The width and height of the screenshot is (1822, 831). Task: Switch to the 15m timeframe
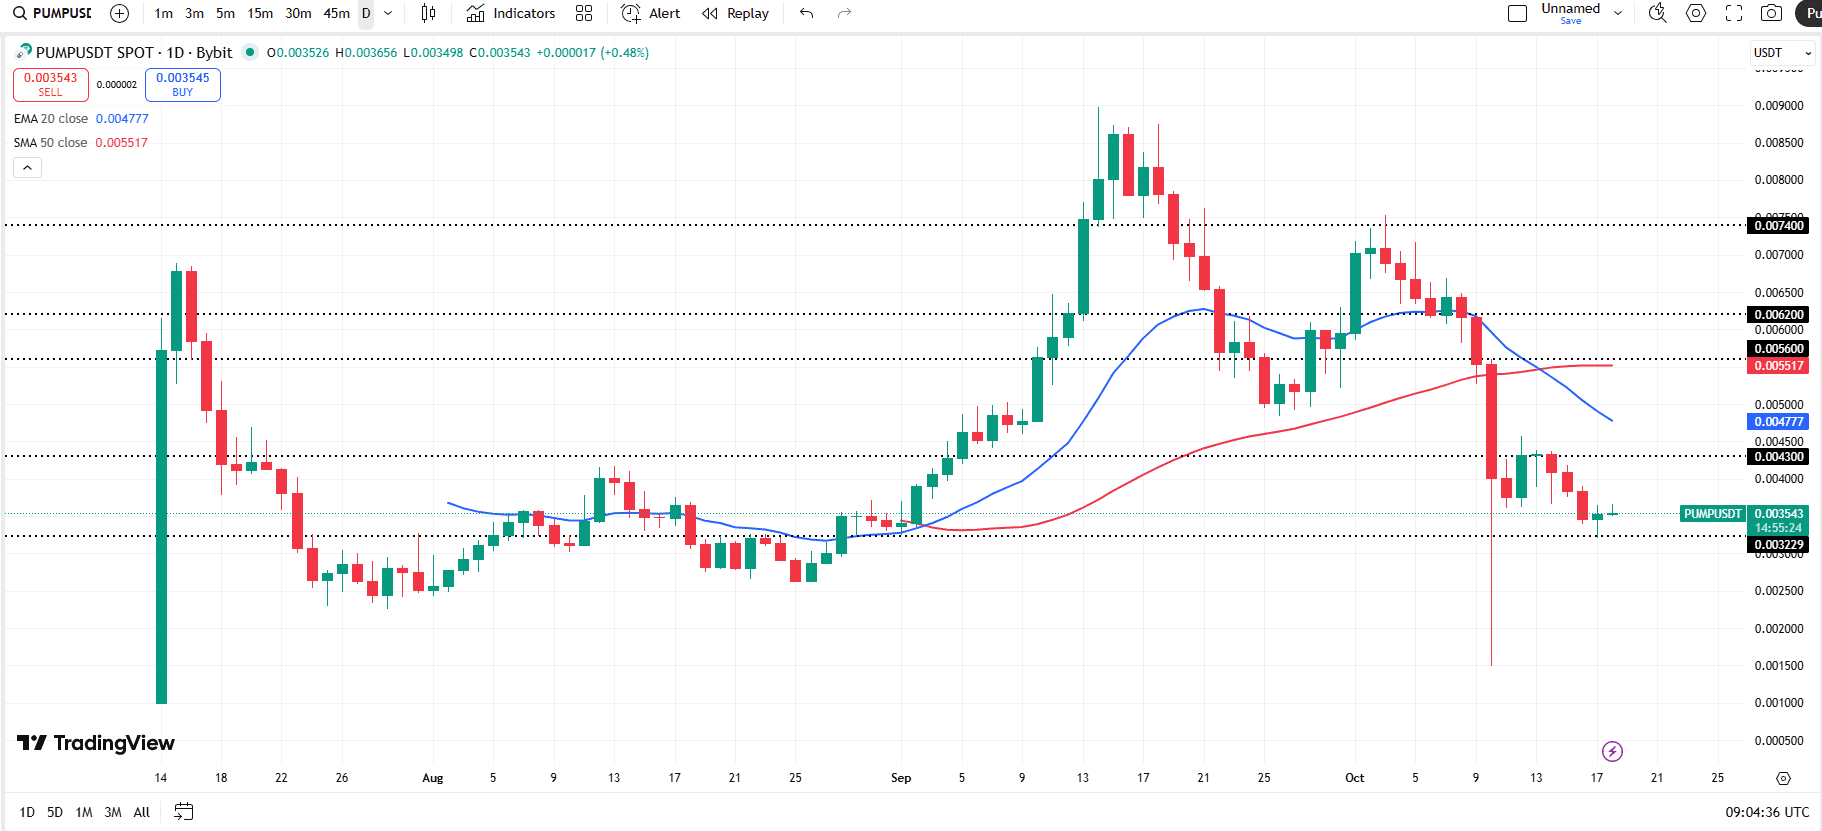[x=260, y=13]
